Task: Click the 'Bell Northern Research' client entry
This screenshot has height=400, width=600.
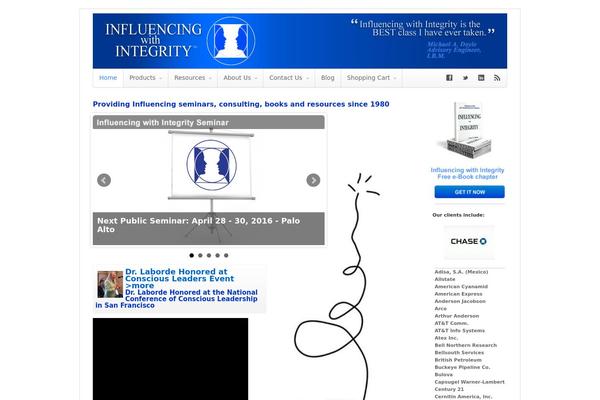Action: (465, 345)
